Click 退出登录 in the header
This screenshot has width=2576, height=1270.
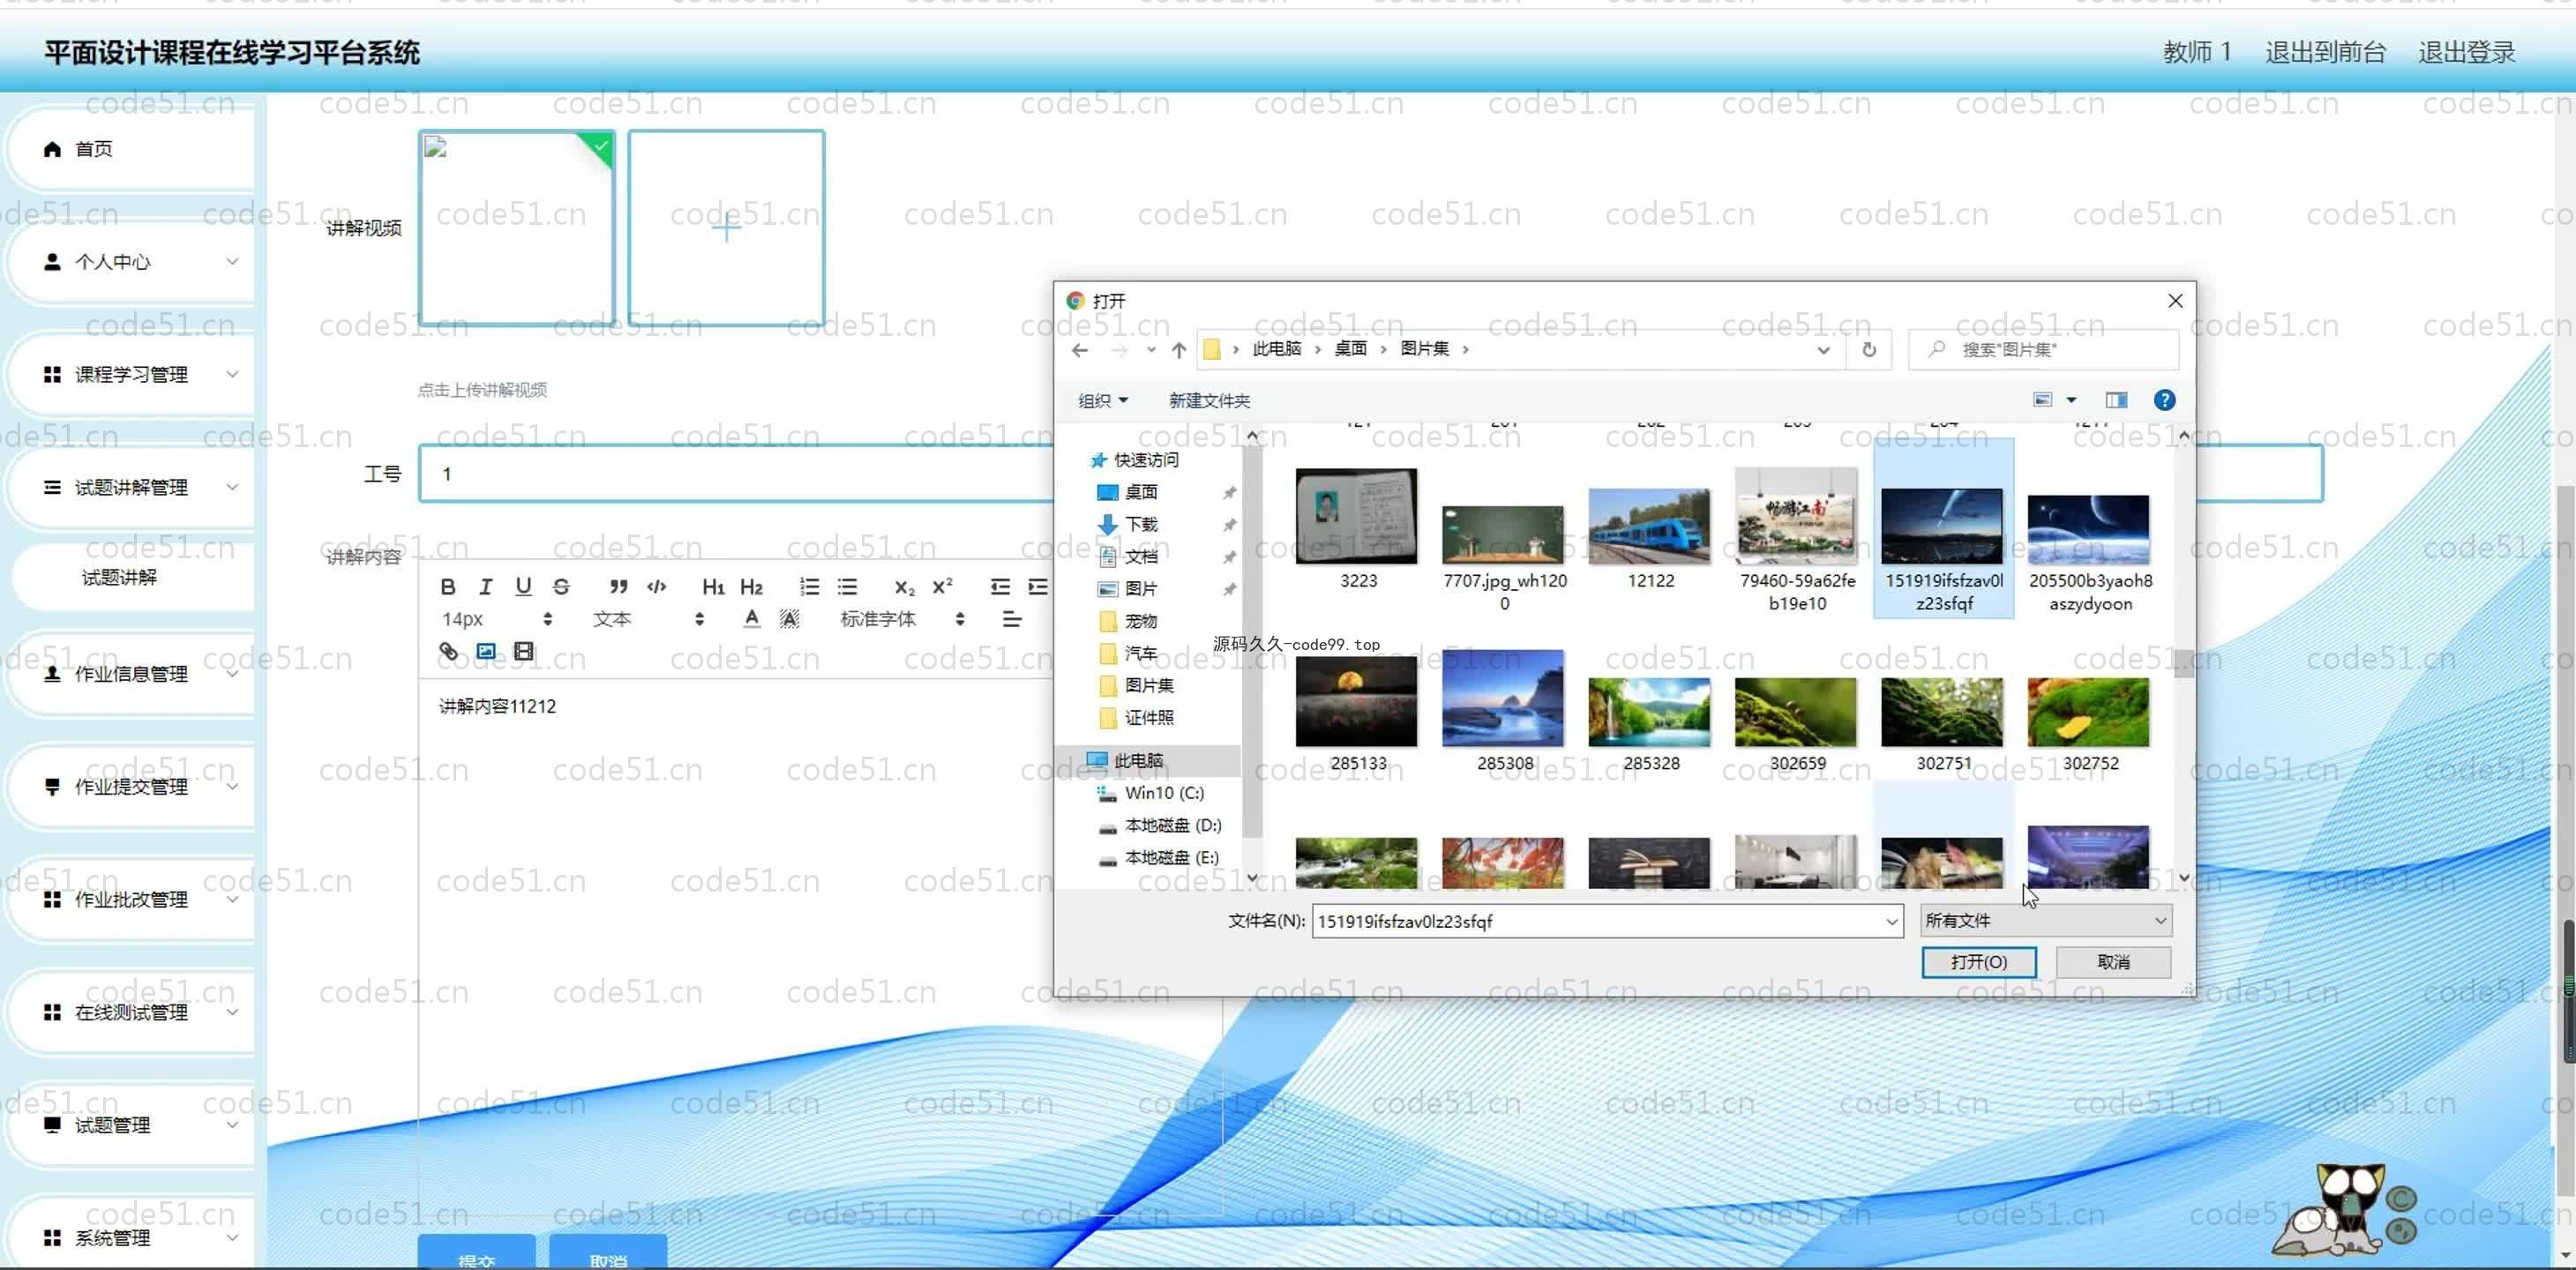tap(2466, 52)
